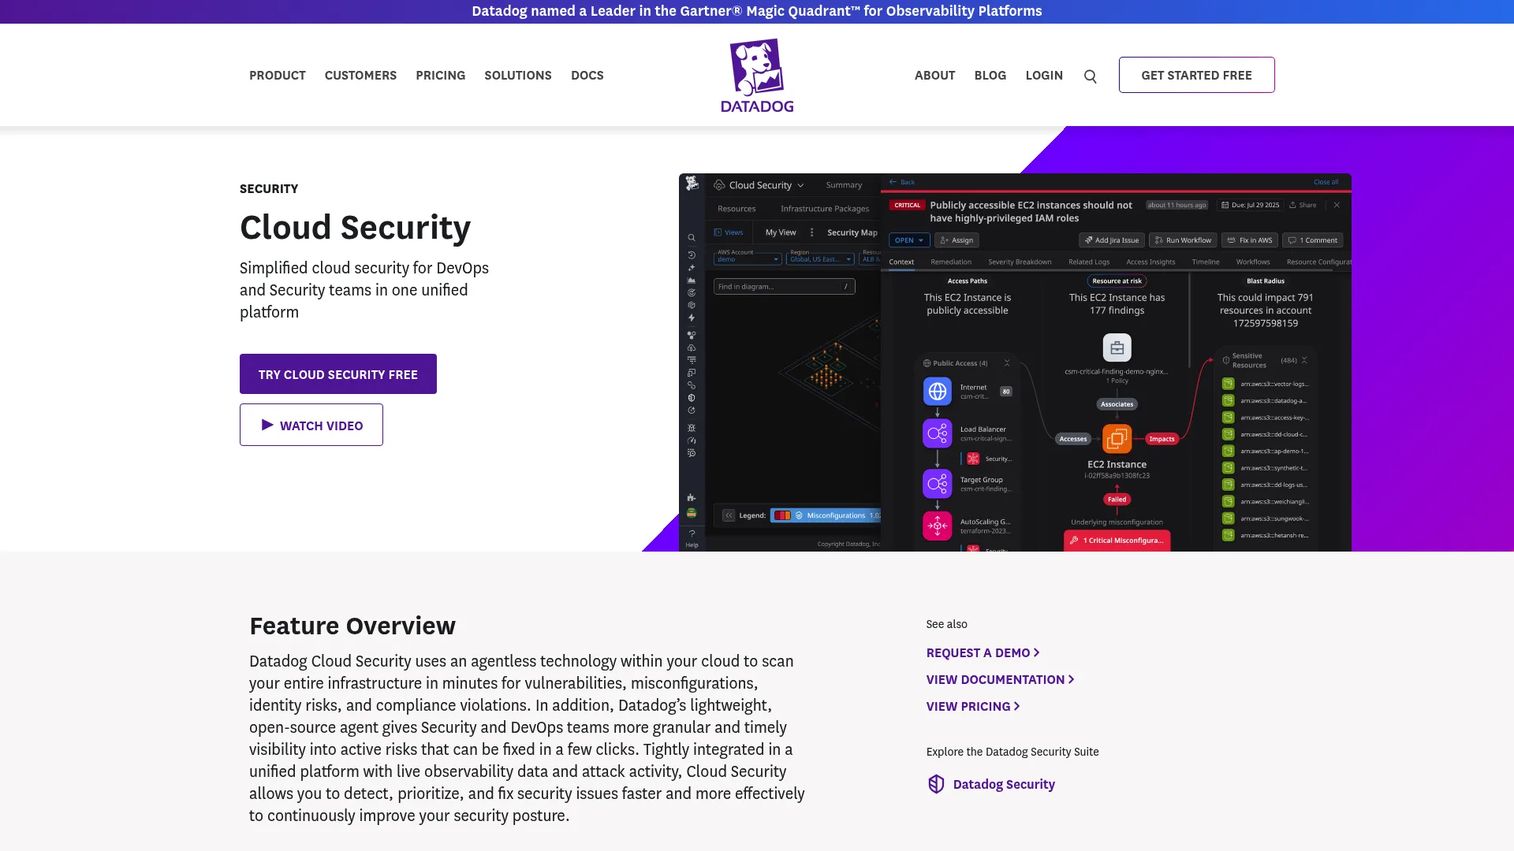The image size is (1514, 851).
Task: Click the 1 Critical Misconfiguration red badge
Action: coord(1117,540)
